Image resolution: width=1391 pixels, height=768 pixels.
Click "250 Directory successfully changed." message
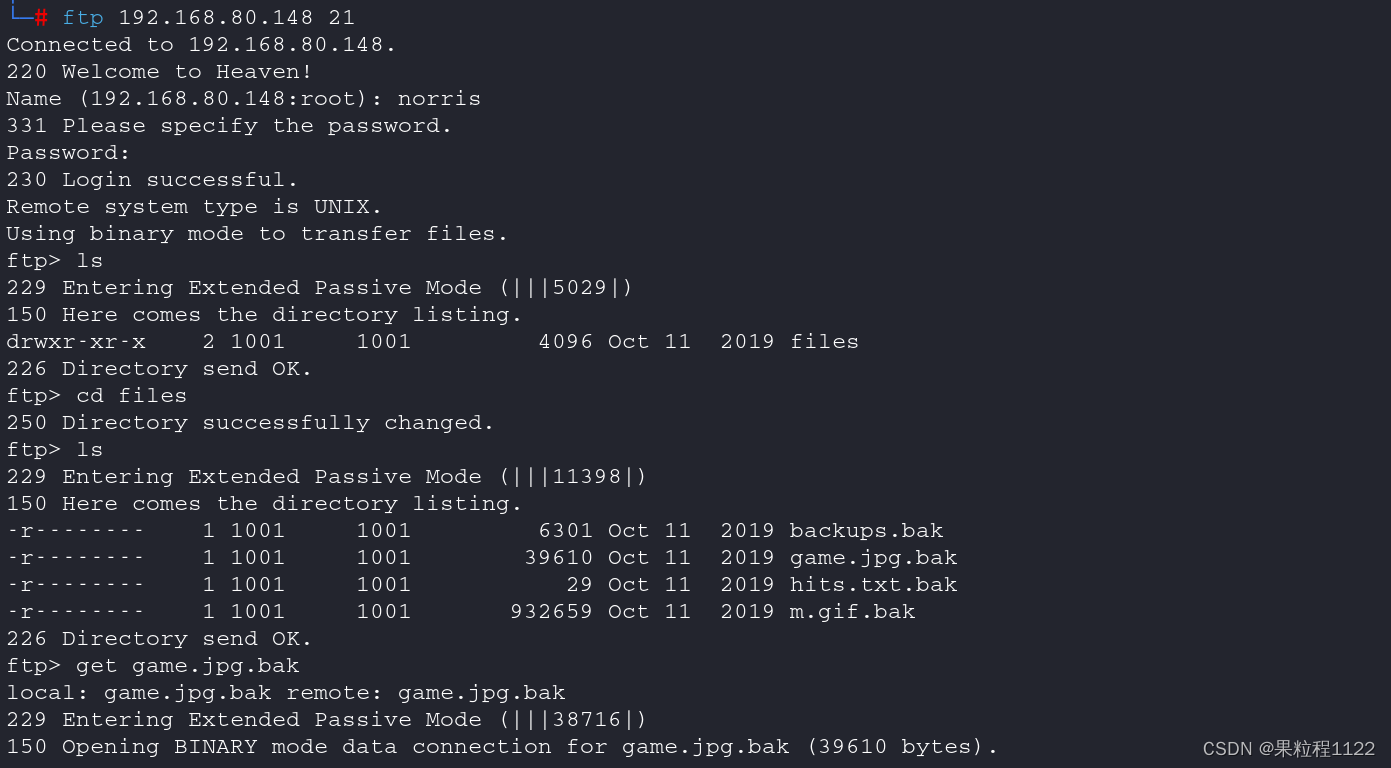pyautogui.click(x=250, y=423)
